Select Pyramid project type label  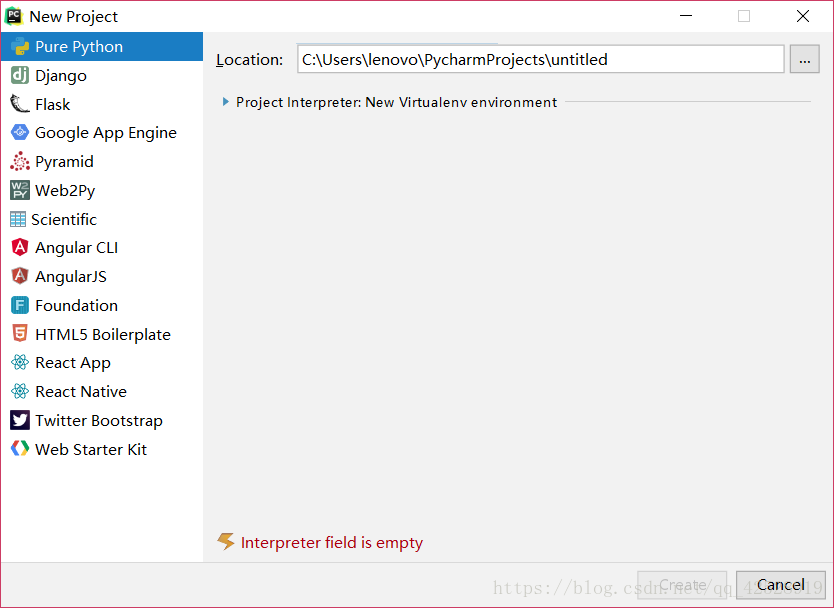tap(64, 161)
